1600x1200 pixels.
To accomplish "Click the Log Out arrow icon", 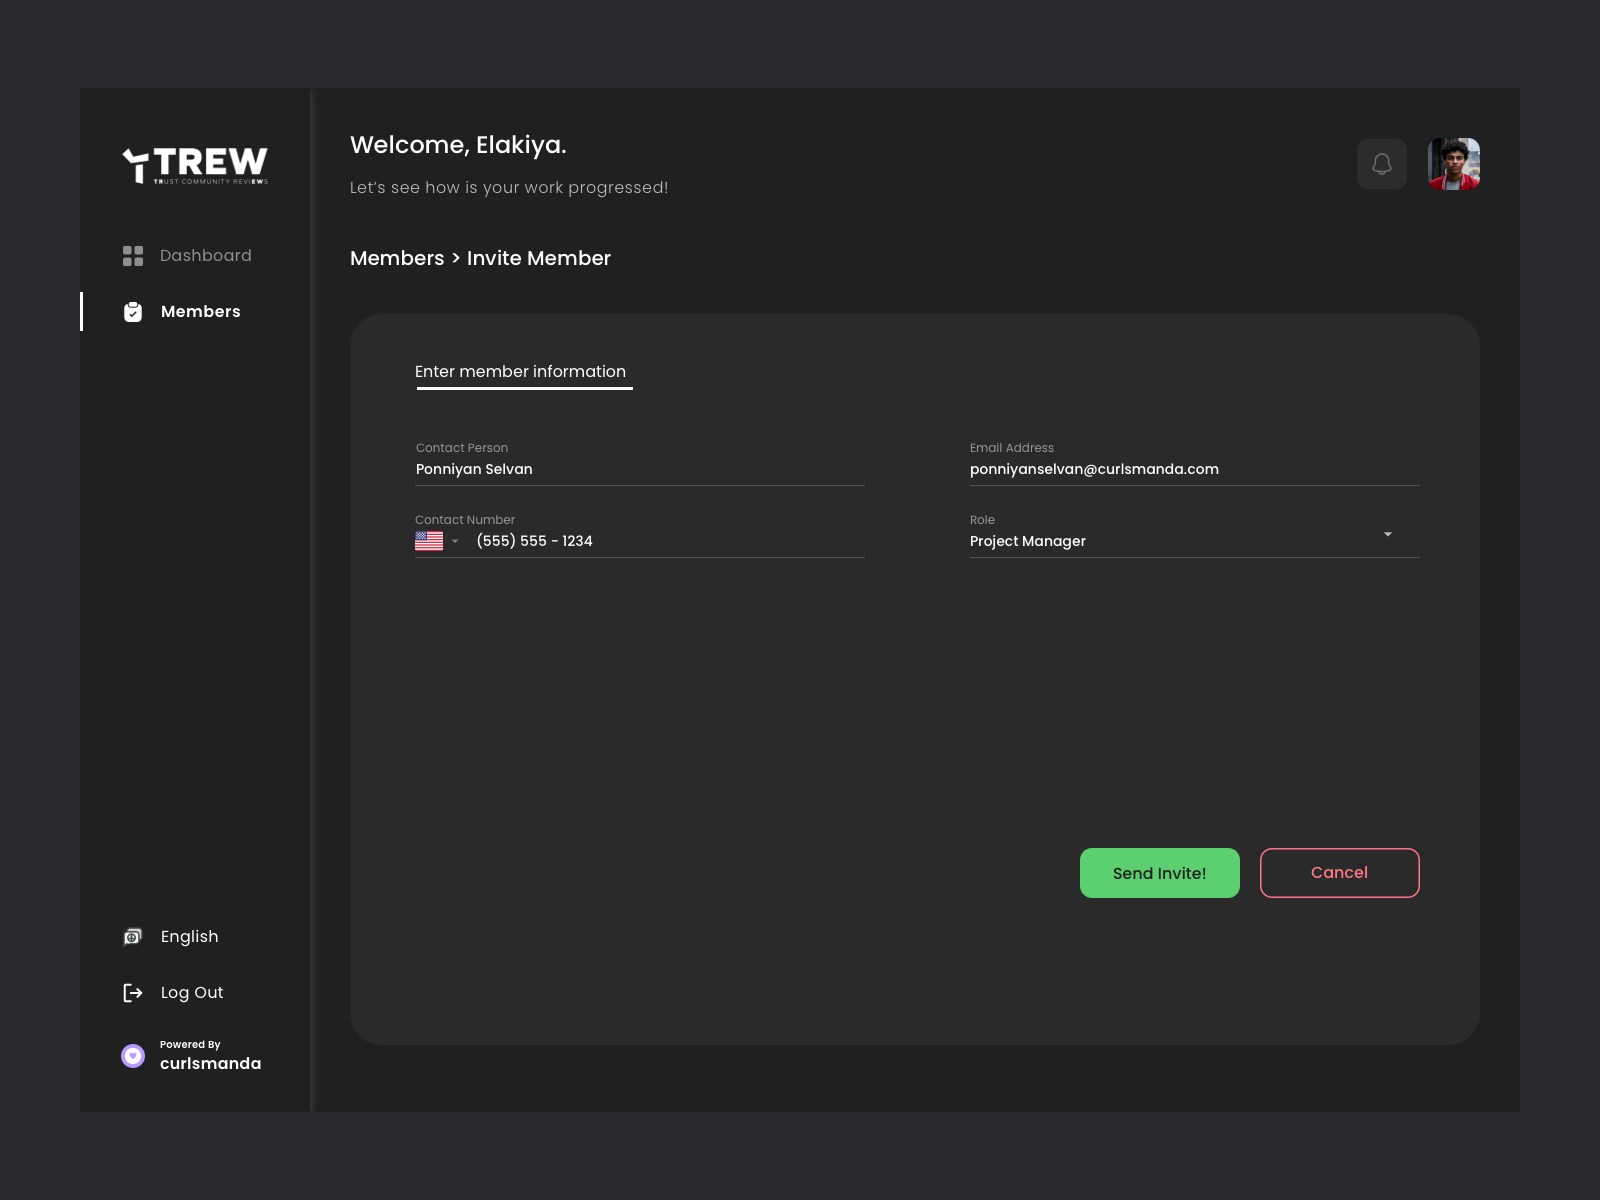I will pos(133,993).
